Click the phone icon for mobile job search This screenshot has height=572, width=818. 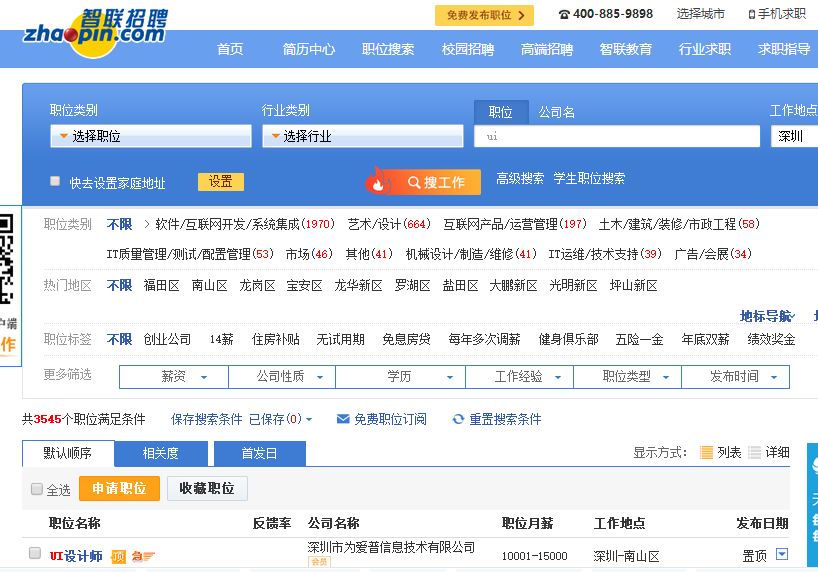[751, 14]
